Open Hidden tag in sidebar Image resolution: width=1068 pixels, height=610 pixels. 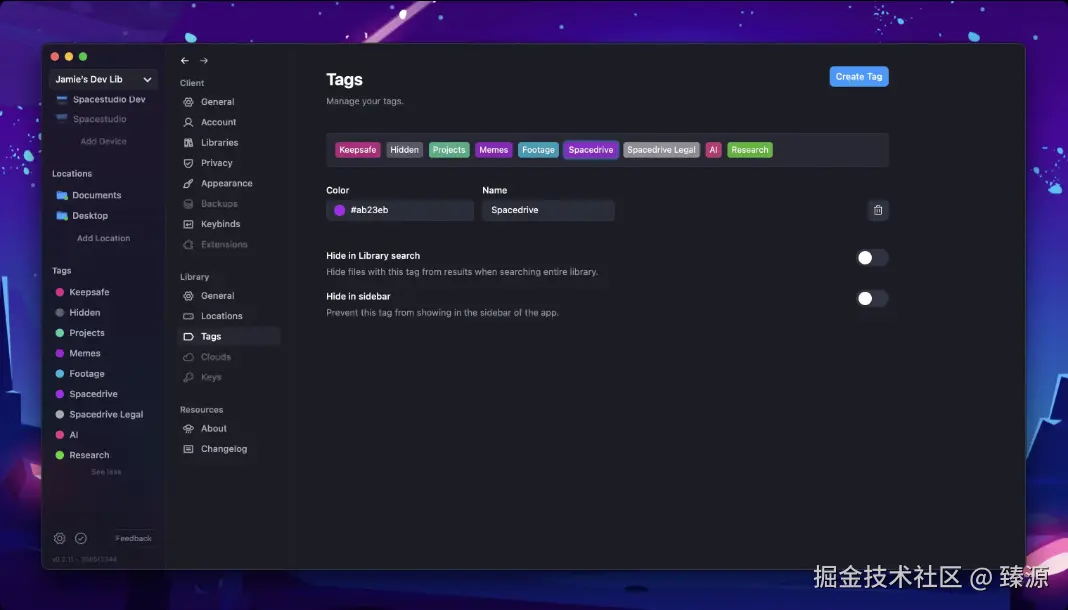78,312
